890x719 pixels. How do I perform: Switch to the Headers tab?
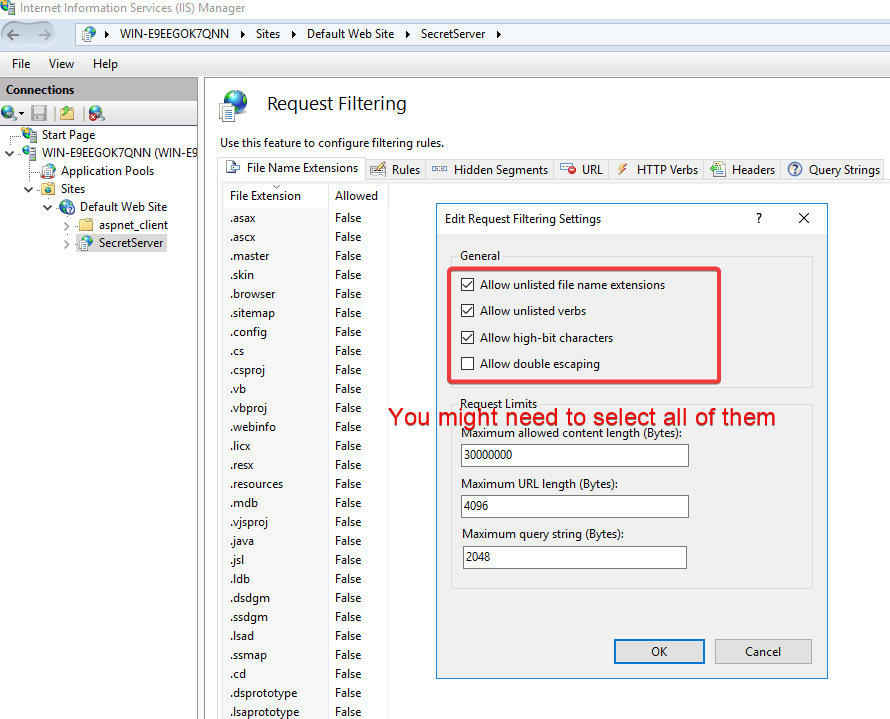pos(742,170)
